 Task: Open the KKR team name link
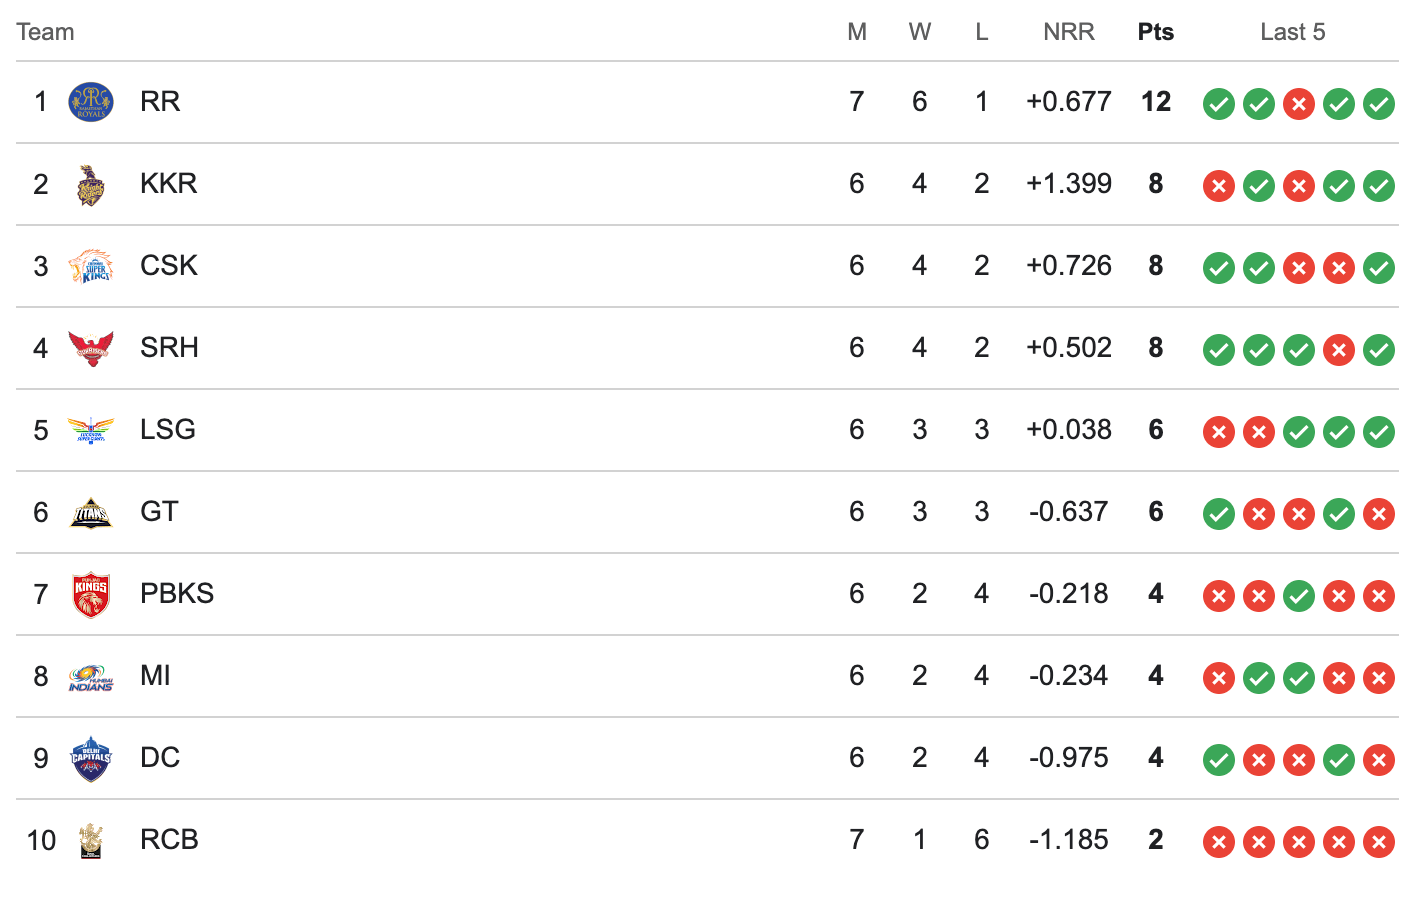click(169, 184)
